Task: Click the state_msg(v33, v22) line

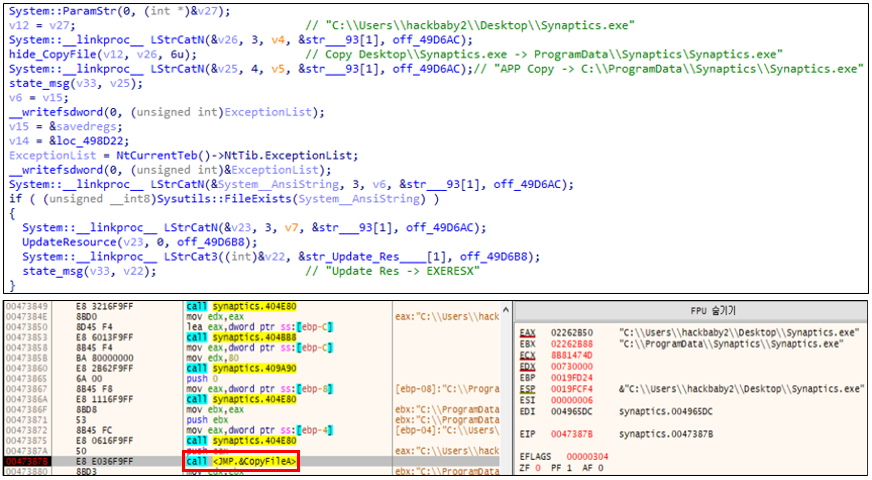Action: [x=89, y=271]
